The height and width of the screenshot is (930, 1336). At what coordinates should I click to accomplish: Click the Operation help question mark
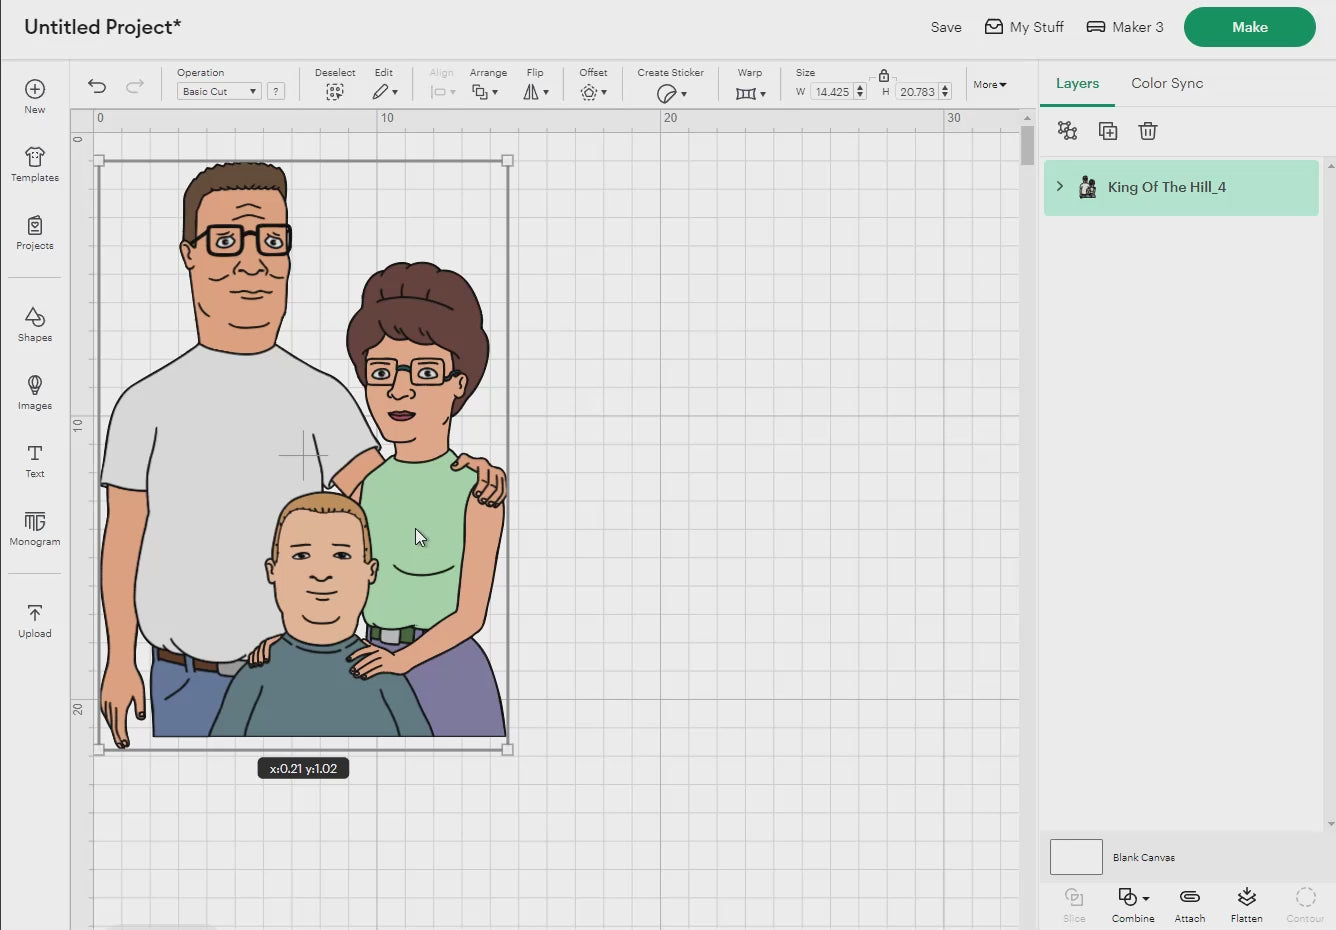coord(276,91)
